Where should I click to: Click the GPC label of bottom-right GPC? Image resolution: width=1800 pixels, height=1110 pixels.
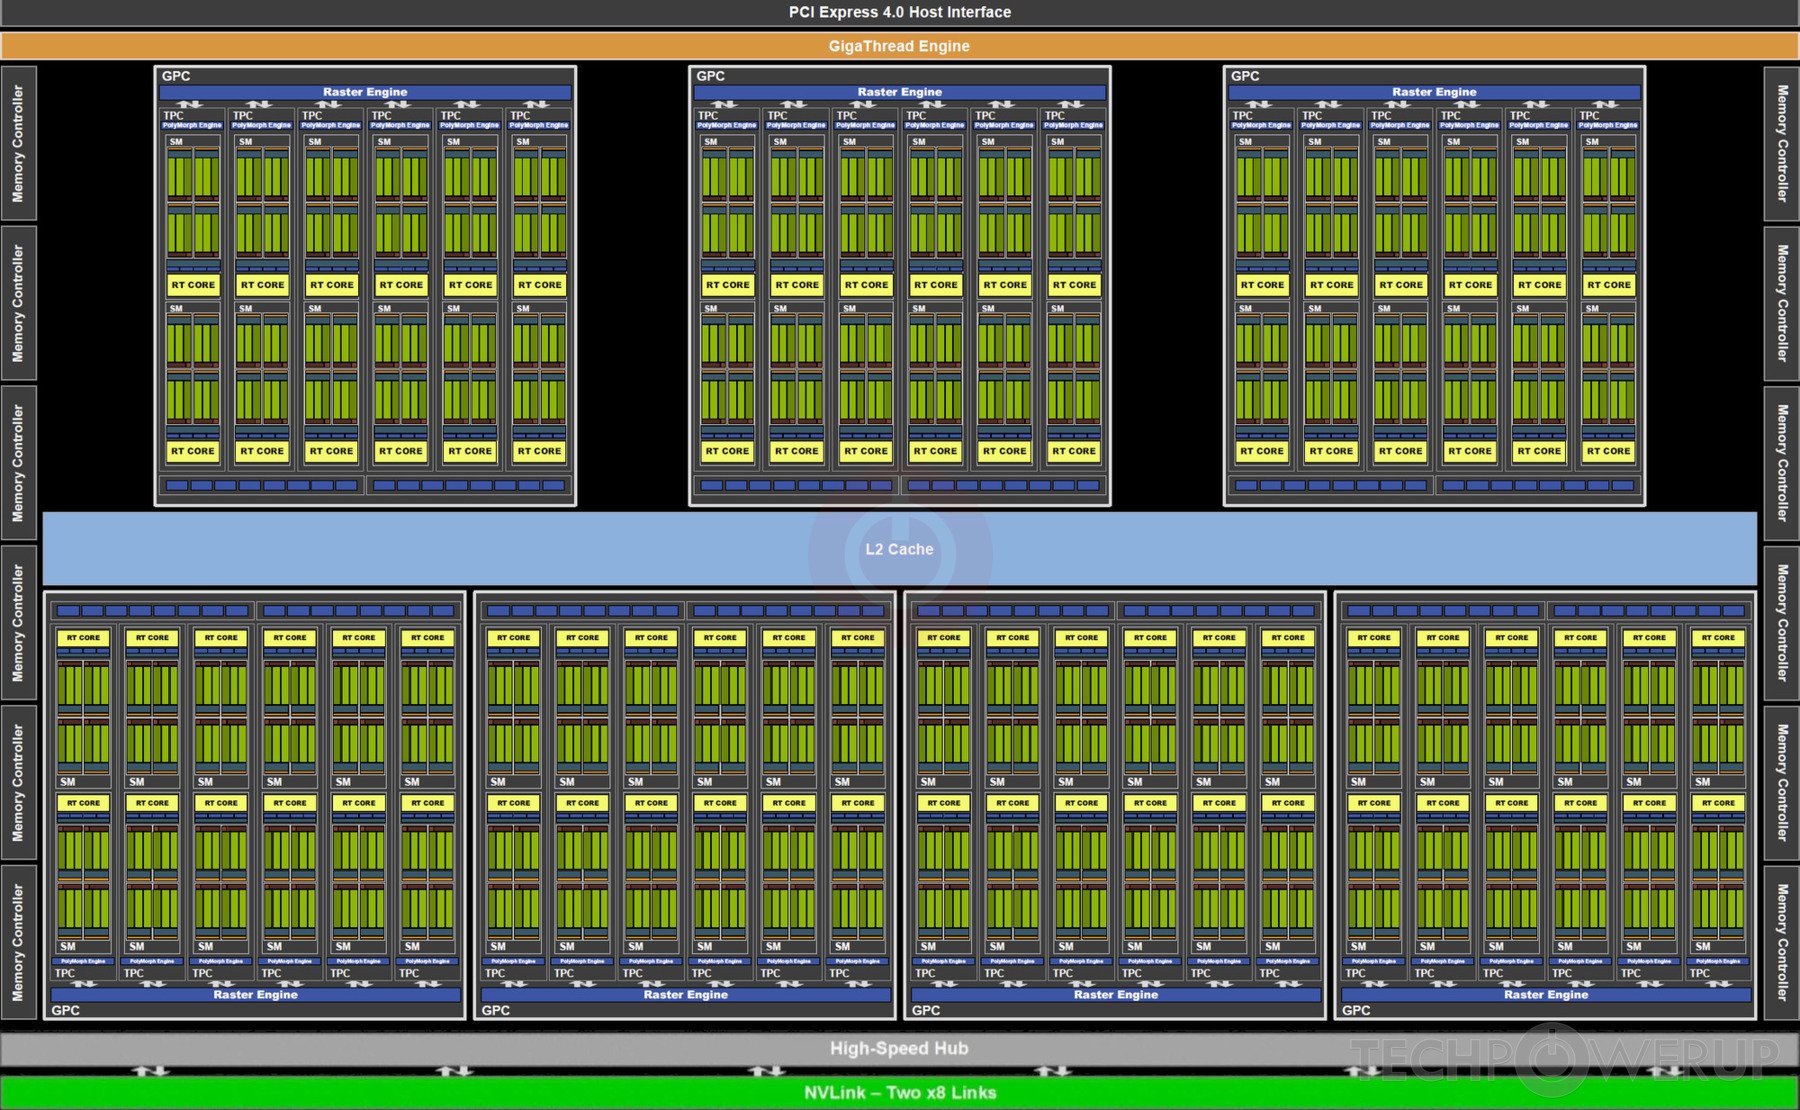click(x=1356, y=1011)
